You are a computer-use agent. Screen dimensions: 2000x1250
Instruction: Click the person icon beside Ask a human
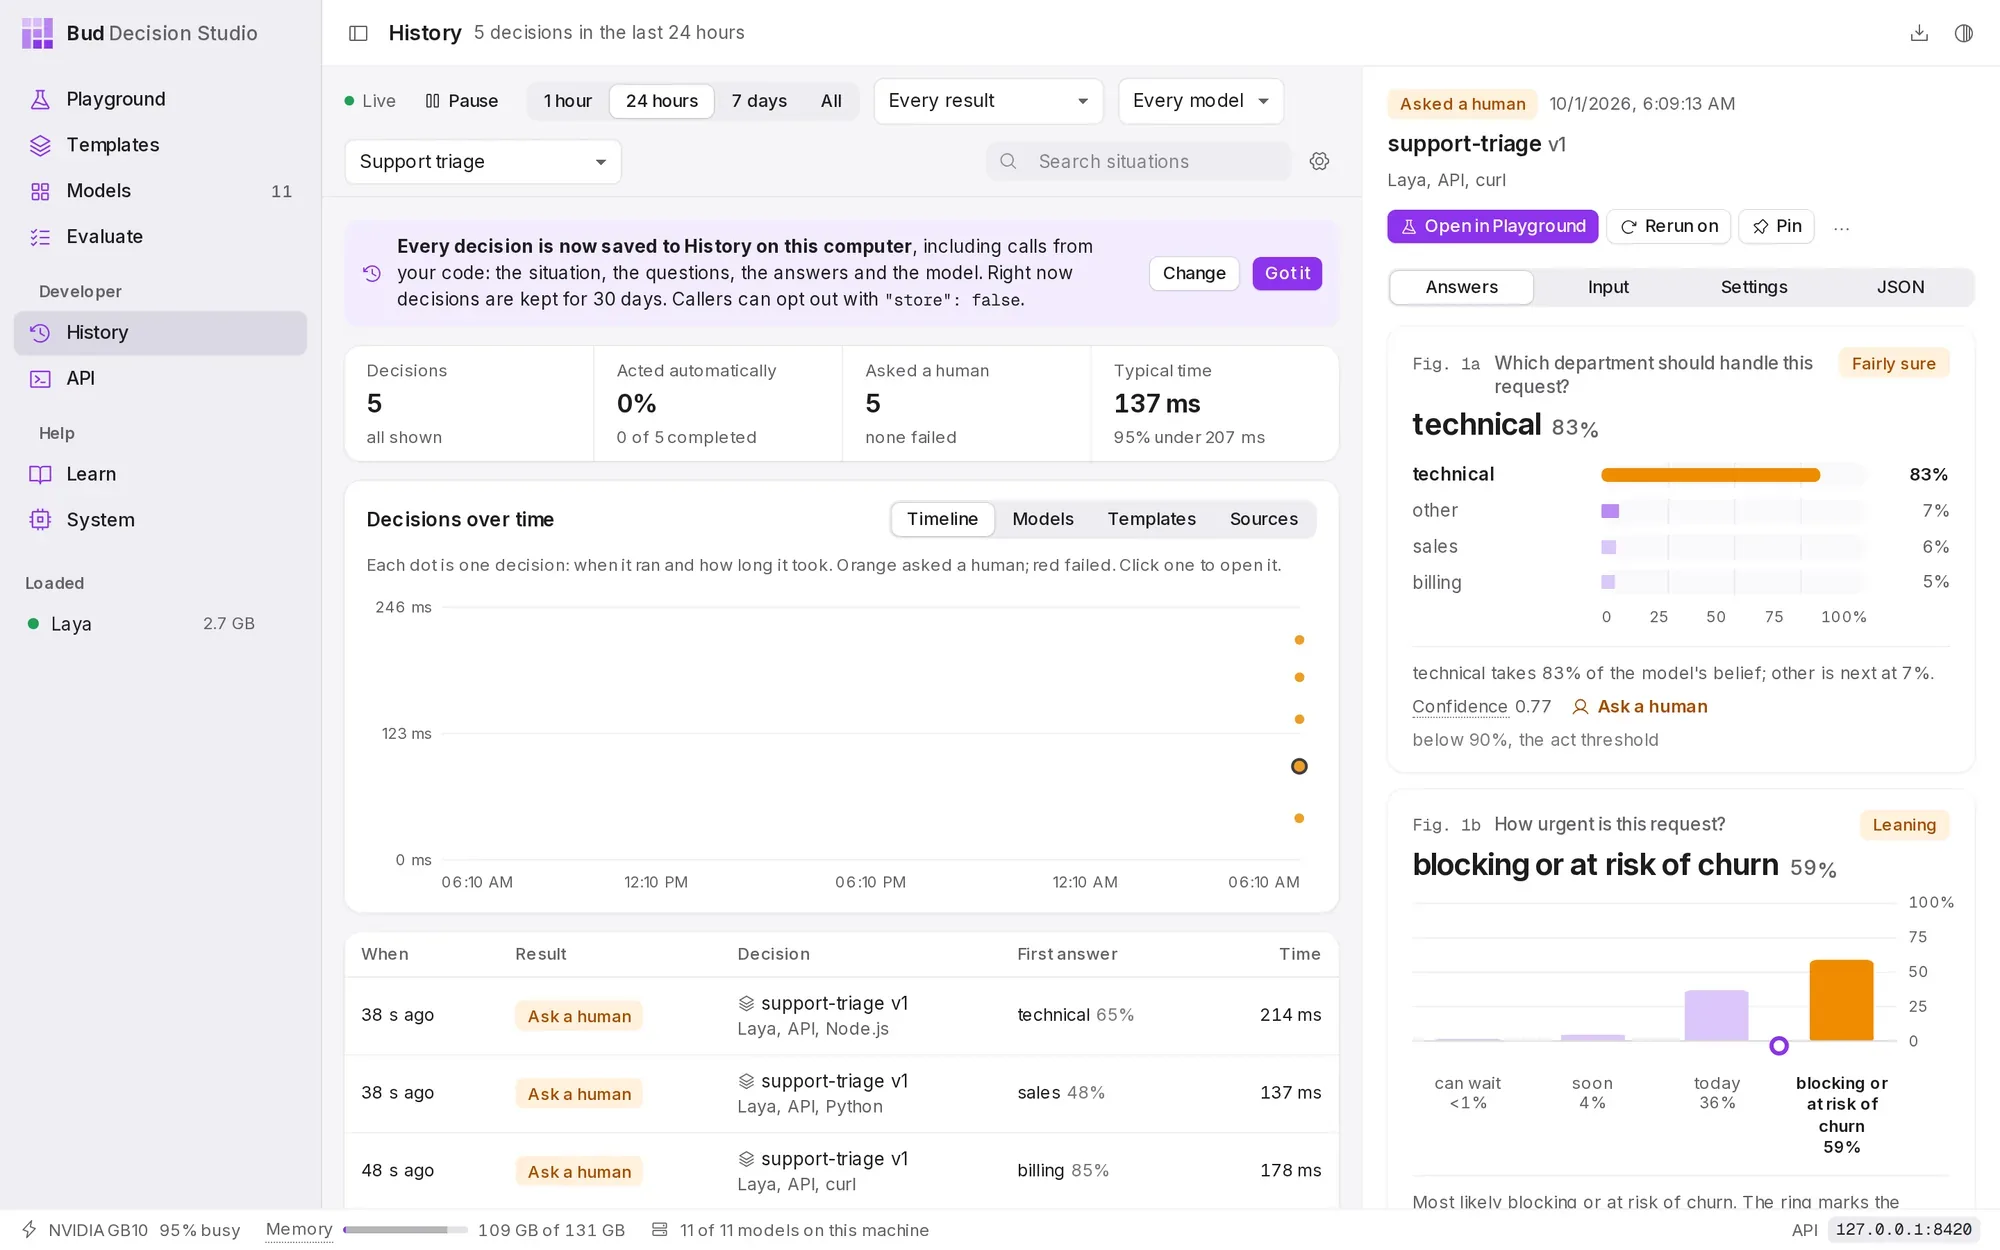tap(1580, 707)
